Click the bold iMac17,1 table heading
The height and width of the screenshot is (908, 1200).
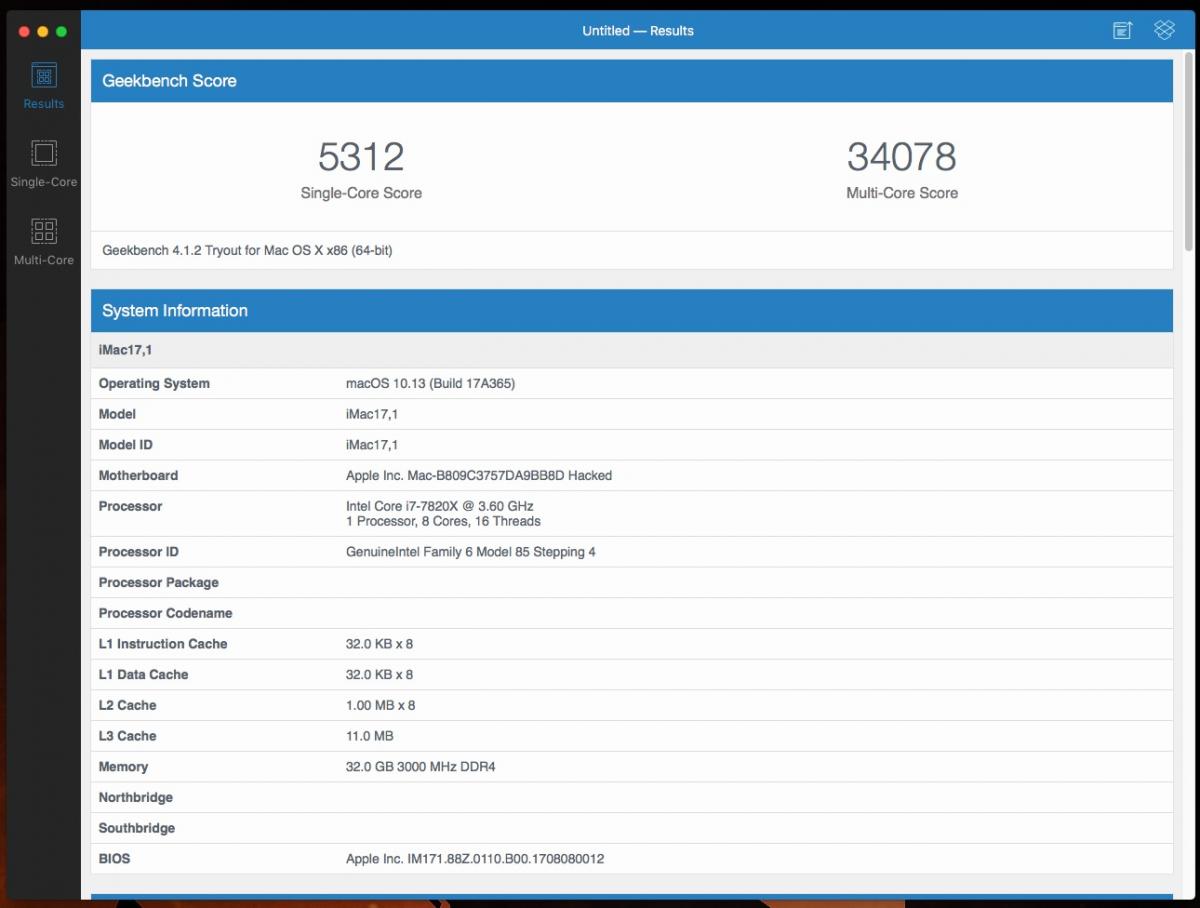(x=125, y=351)
